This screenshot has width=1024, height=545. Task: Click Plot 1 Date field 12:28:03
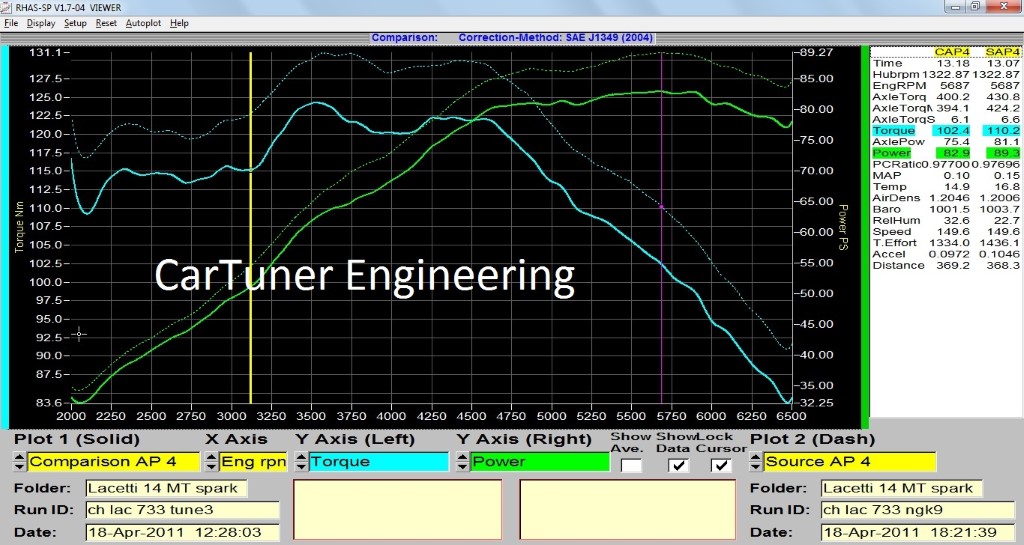[x=182, y=533]
